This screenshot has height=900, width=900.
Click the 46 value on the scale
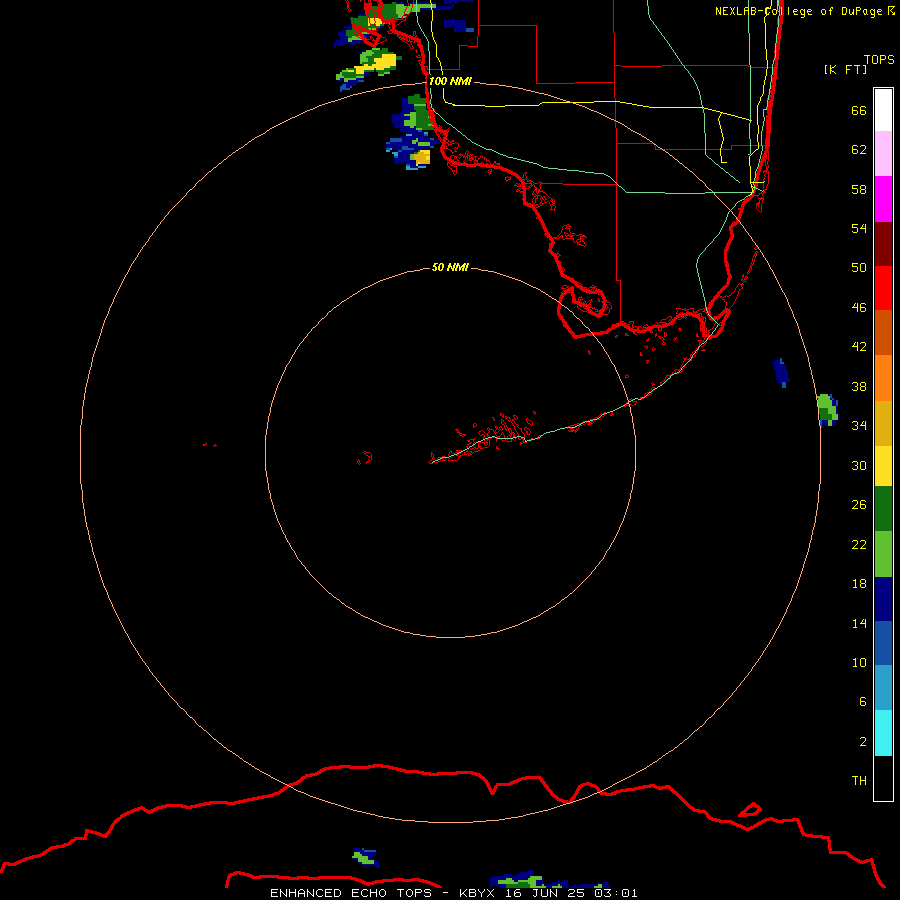tap(859, 308)
